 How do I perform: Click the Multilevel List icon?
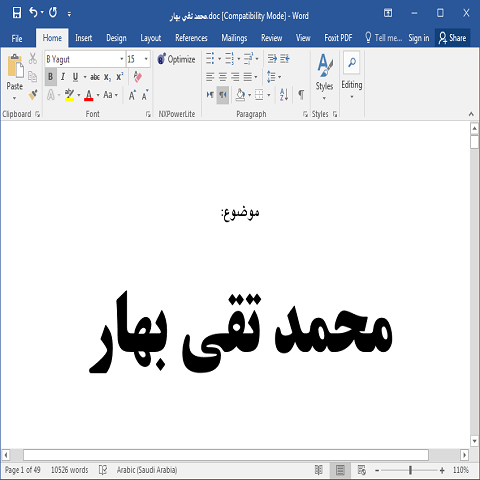249,59
